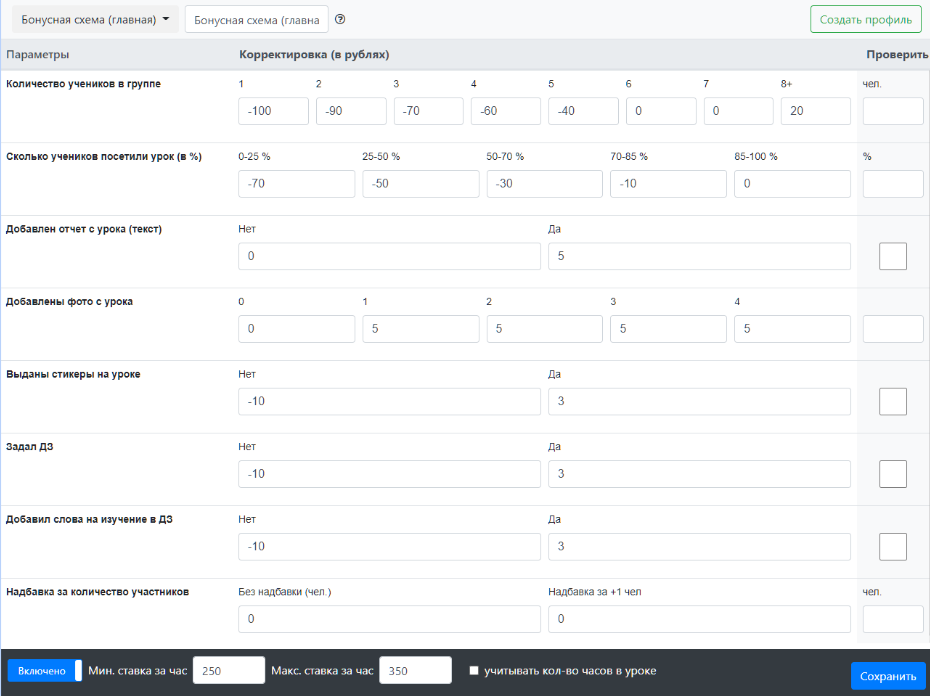Click the чел. check field for Надбавка
This screenshot has height=696, width=930.
(893, 619)
